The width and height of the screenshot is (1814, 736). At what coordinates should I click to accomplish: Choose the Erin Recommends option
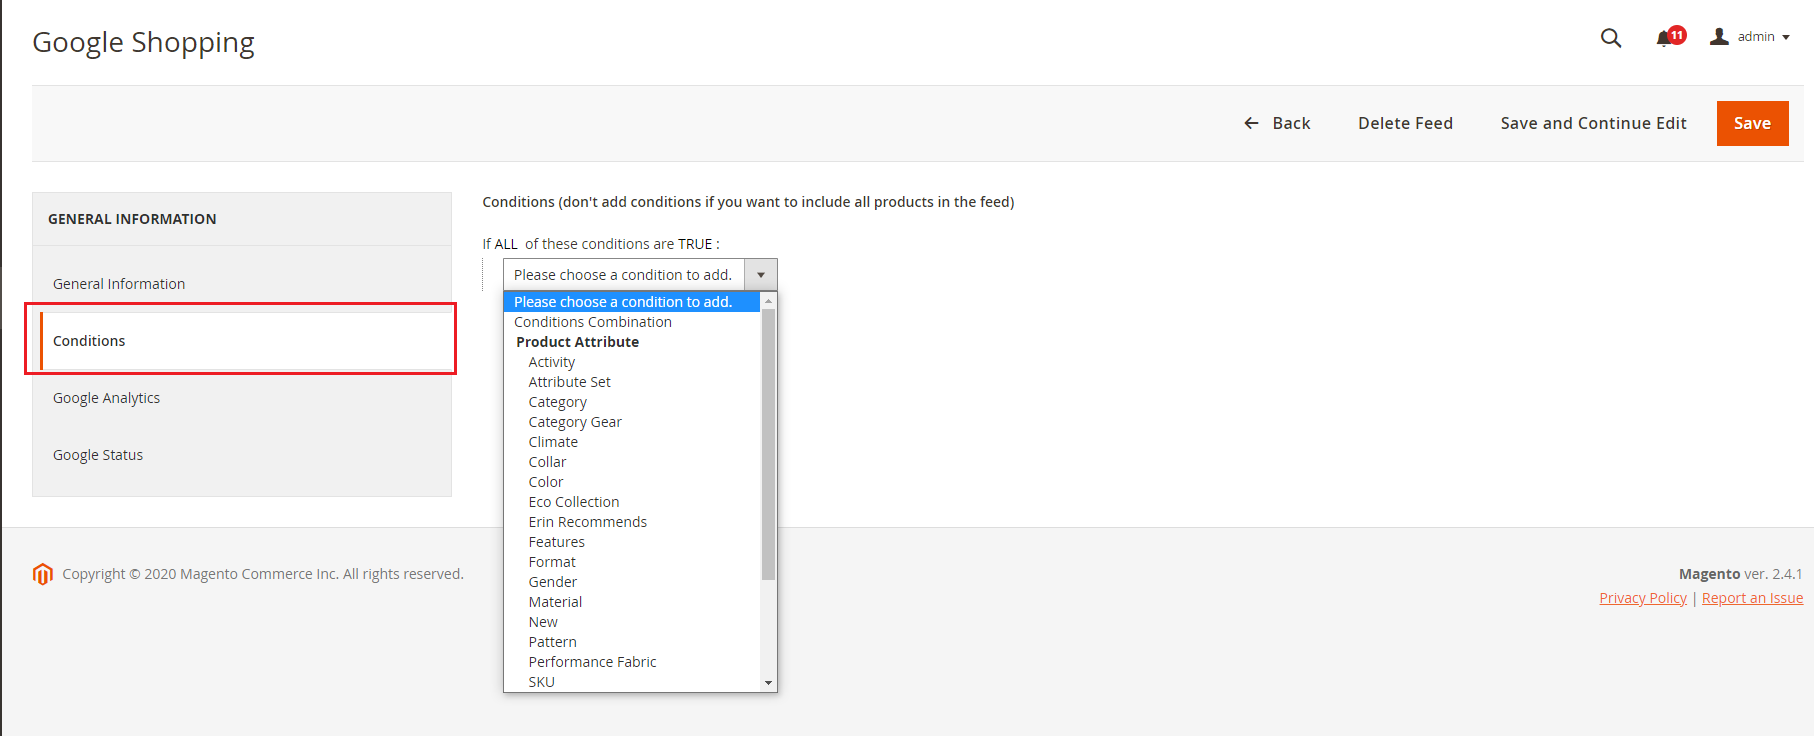click(632, 522)
